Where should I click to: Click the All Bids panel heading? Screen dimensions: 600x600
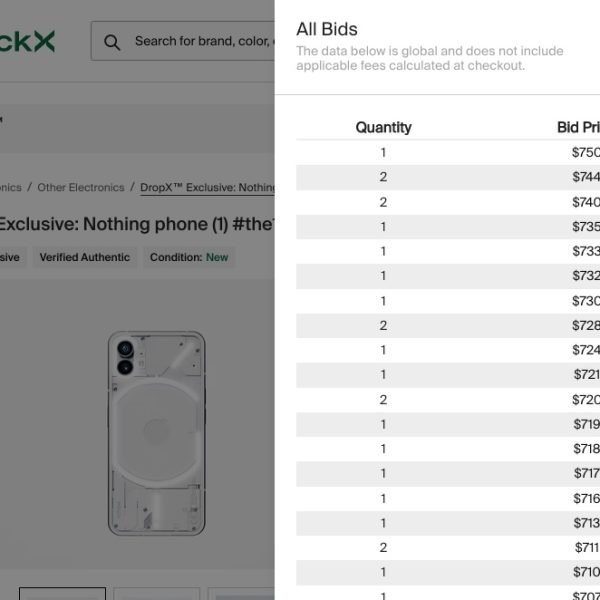pos(327,29)
